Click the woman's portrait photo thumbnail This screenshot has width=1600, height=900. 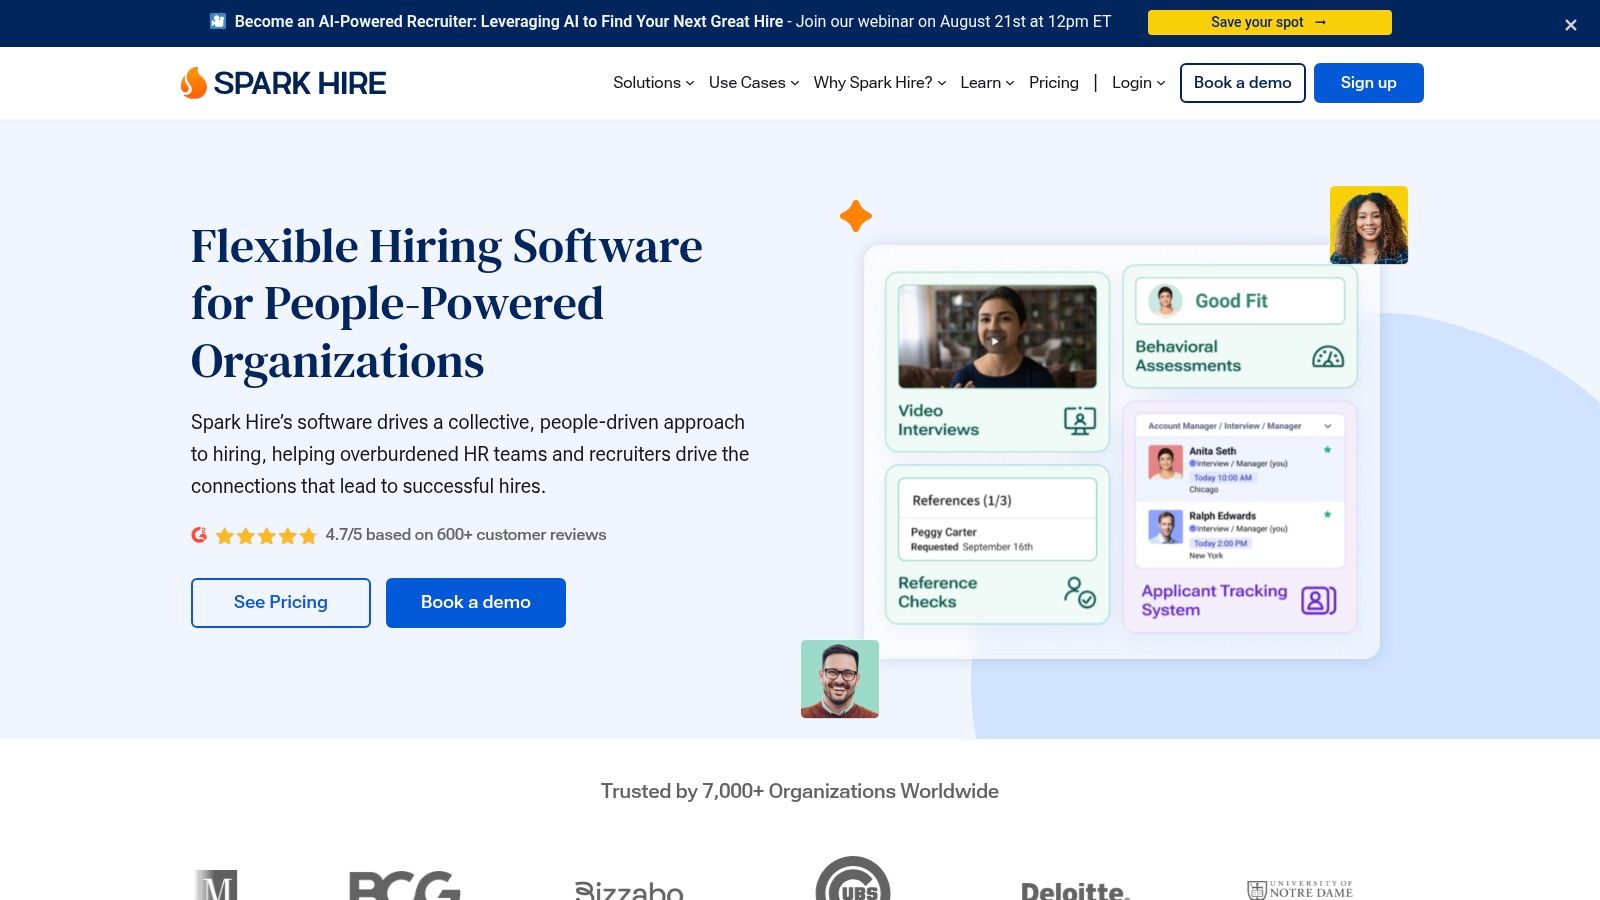click(1369, 225)
